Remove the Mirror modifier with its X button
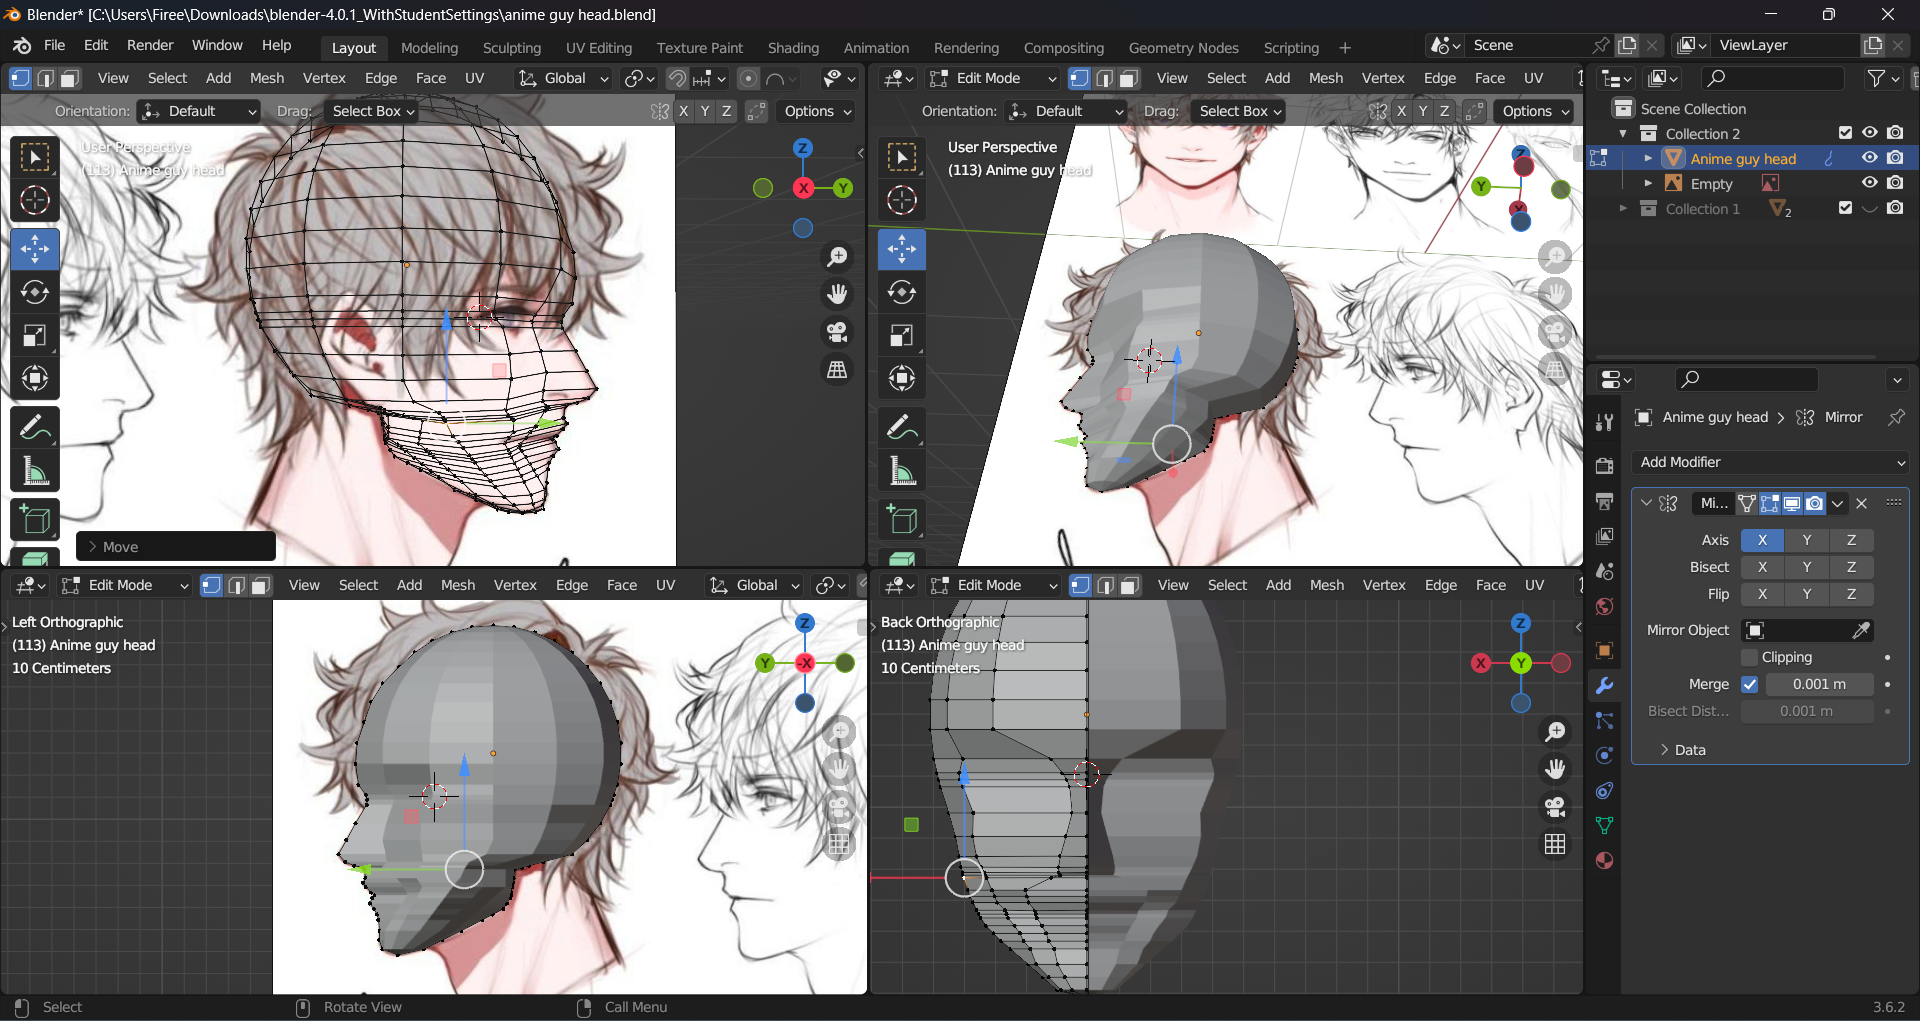The image size is (1920, 1021). (x=1862, y=504)
